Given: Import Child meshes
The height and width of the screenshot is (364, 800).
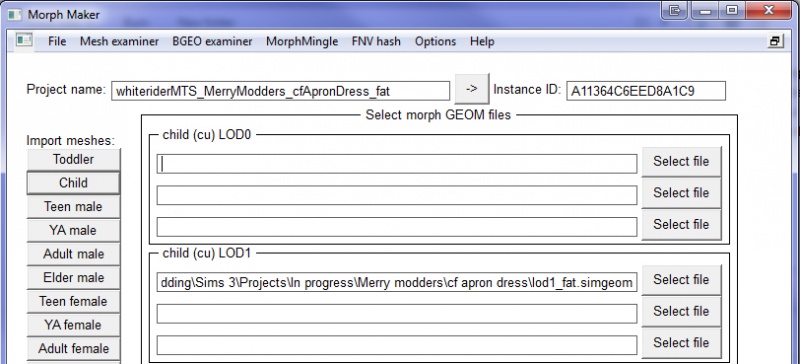Looking at the screenshot, I should coord(73,183).
